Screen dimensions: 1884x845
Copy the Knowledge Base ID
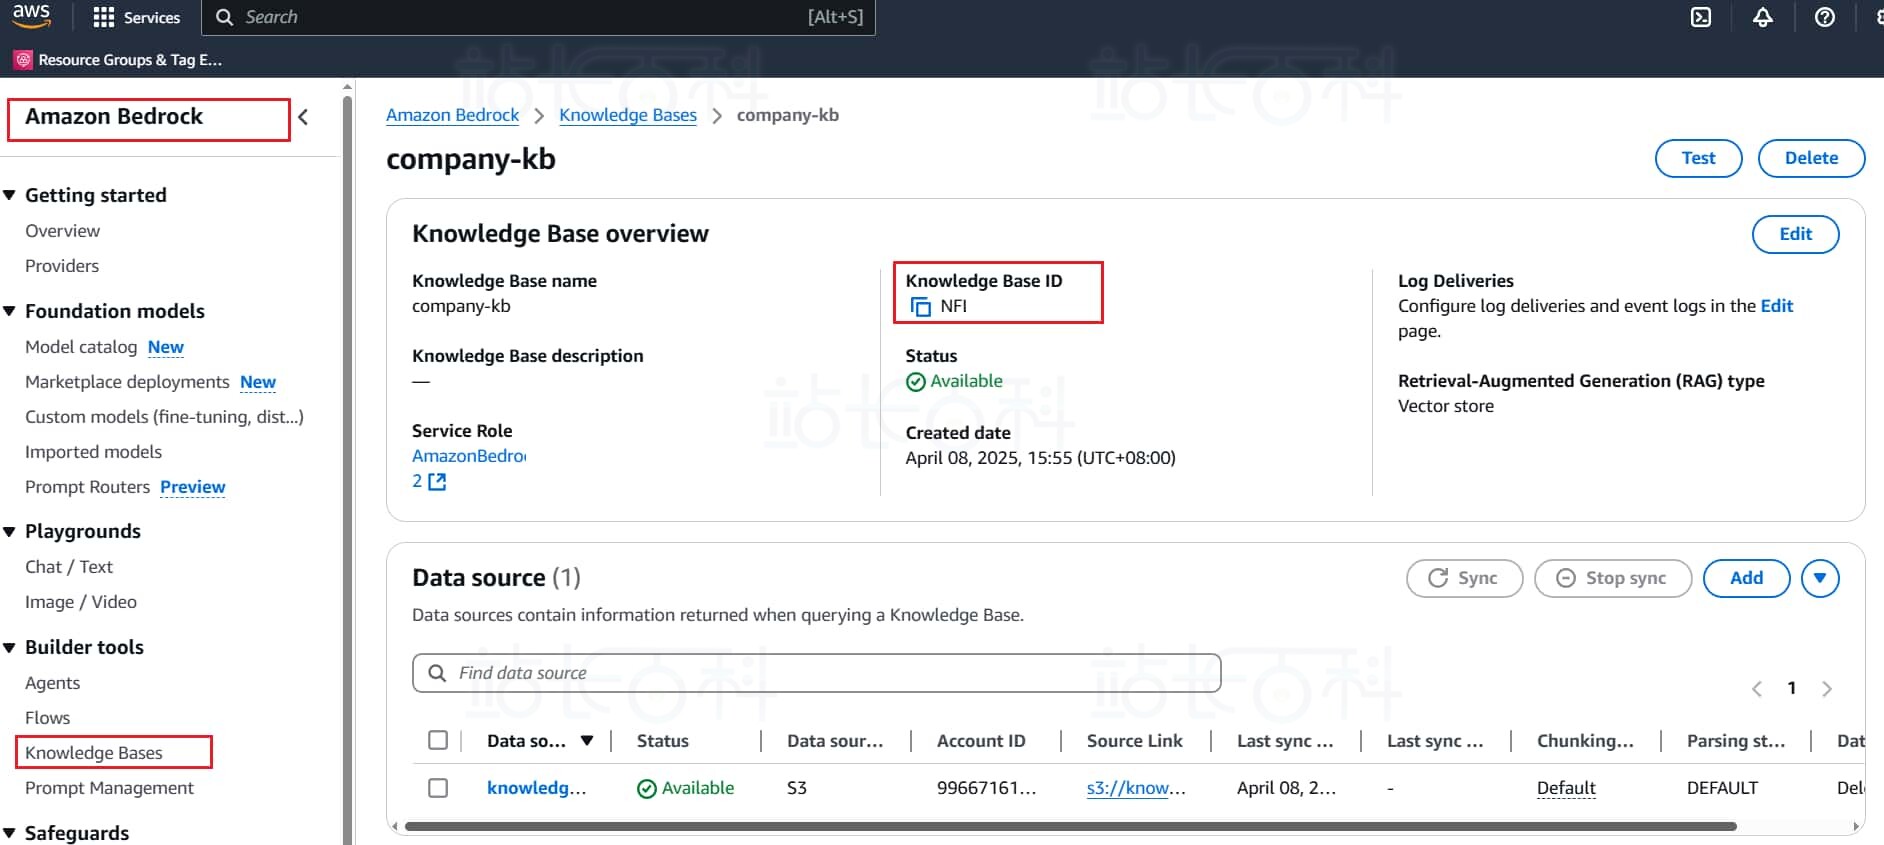click(920, 307)
